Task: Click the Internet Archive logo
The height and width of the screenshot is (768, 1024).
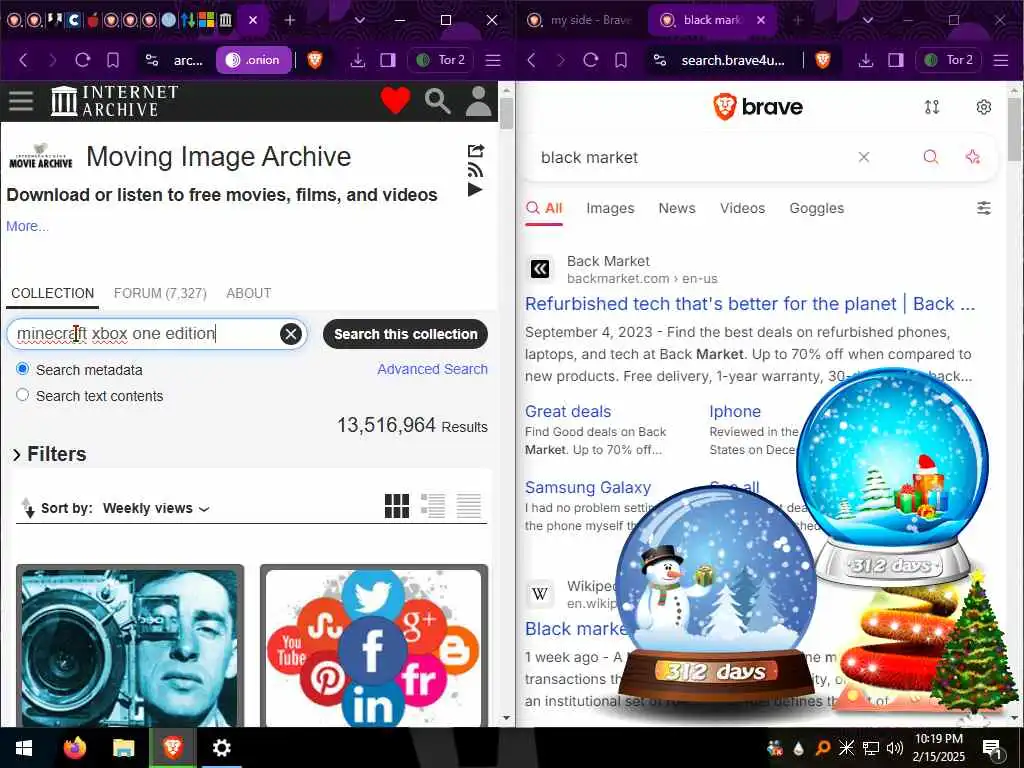Action: click(115, 101)
